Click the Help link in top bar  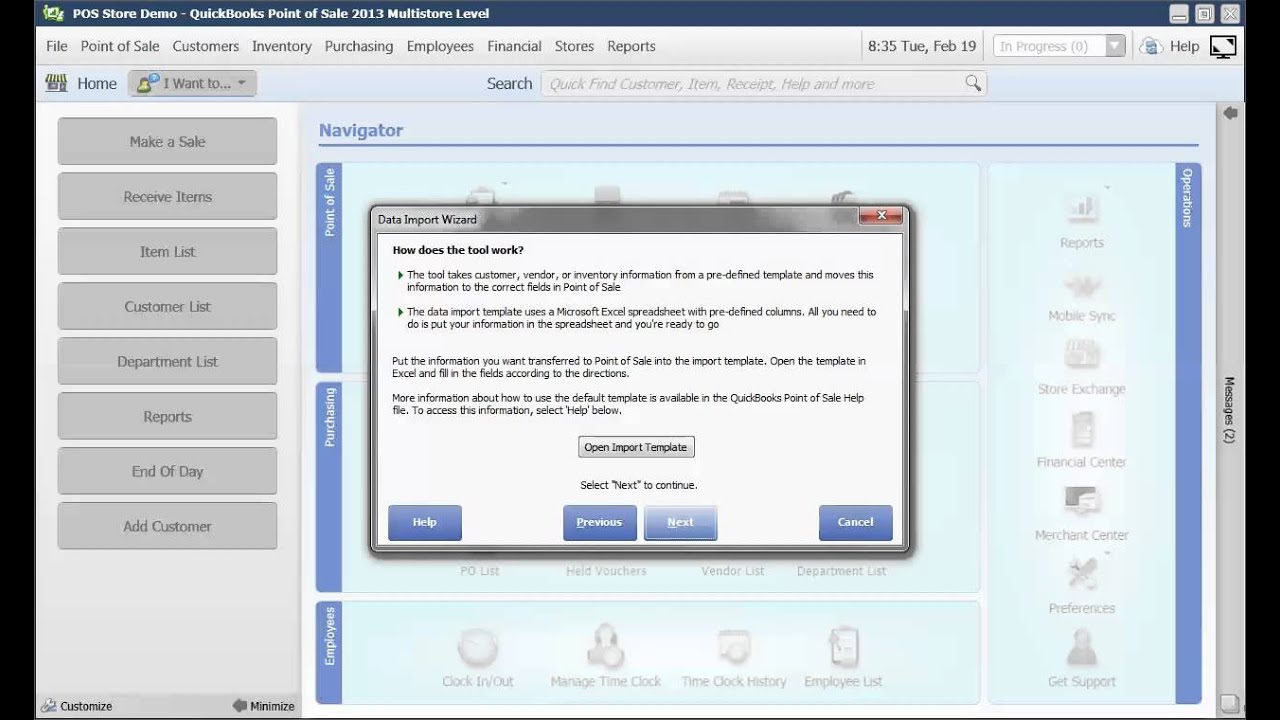click(x=1184, y=46)
